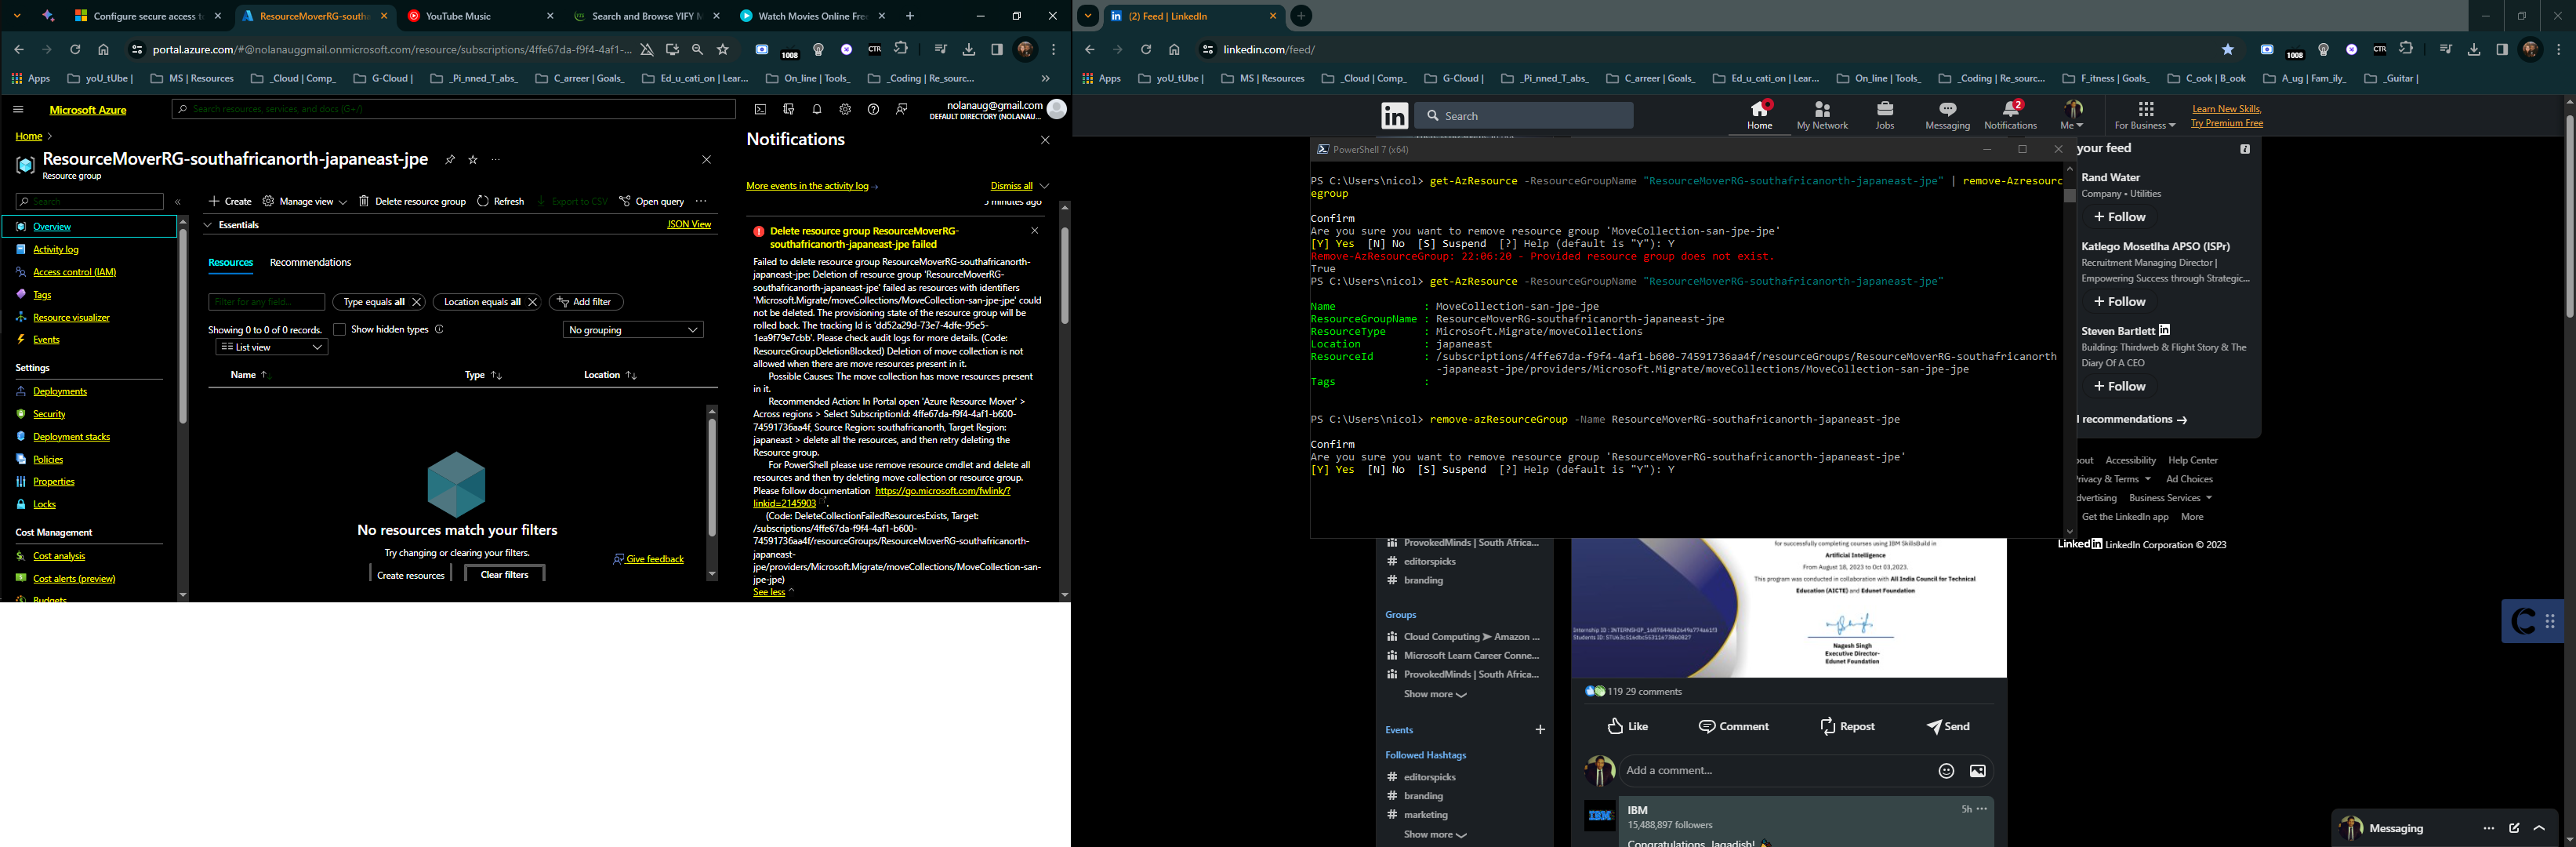
Task: Add resource group to favorites star
Action: pos(473,160)
